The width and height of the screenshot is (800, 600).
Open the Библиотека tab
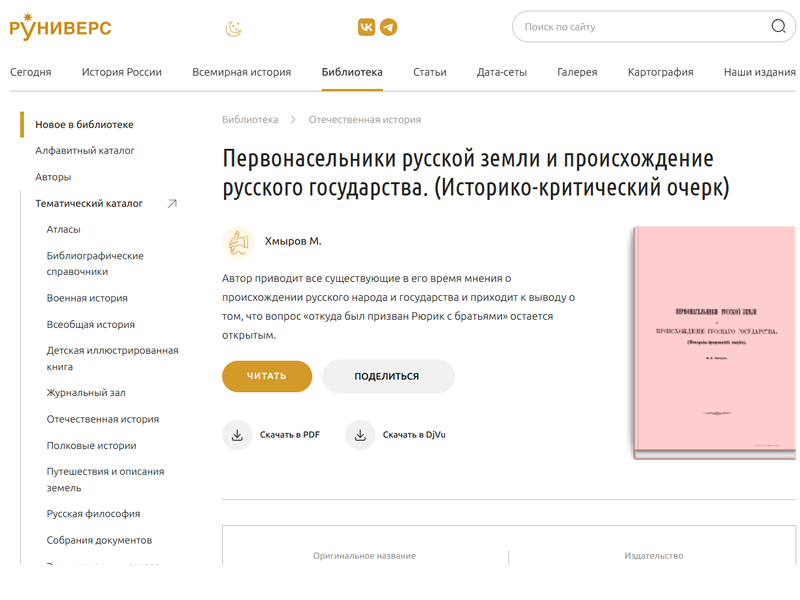(352, 72)
